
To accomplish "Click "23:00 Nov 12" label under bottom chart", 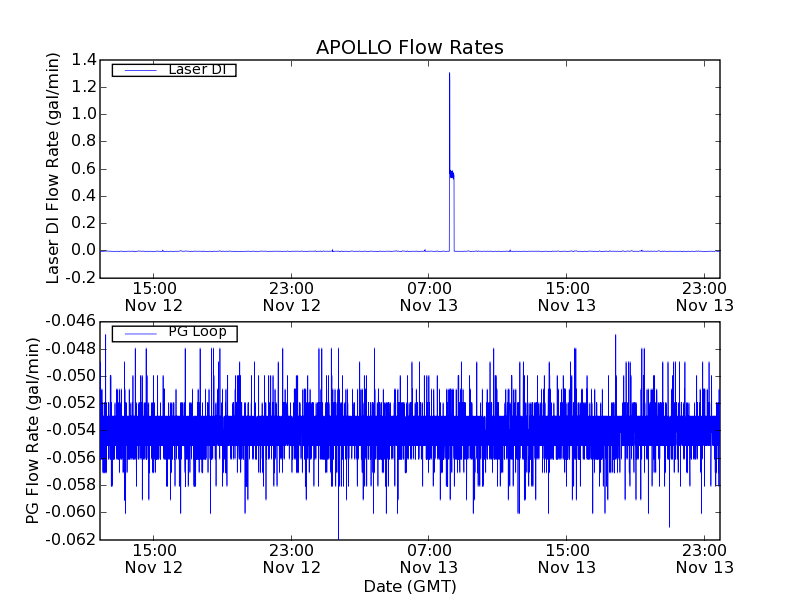I will pos(292,558).
